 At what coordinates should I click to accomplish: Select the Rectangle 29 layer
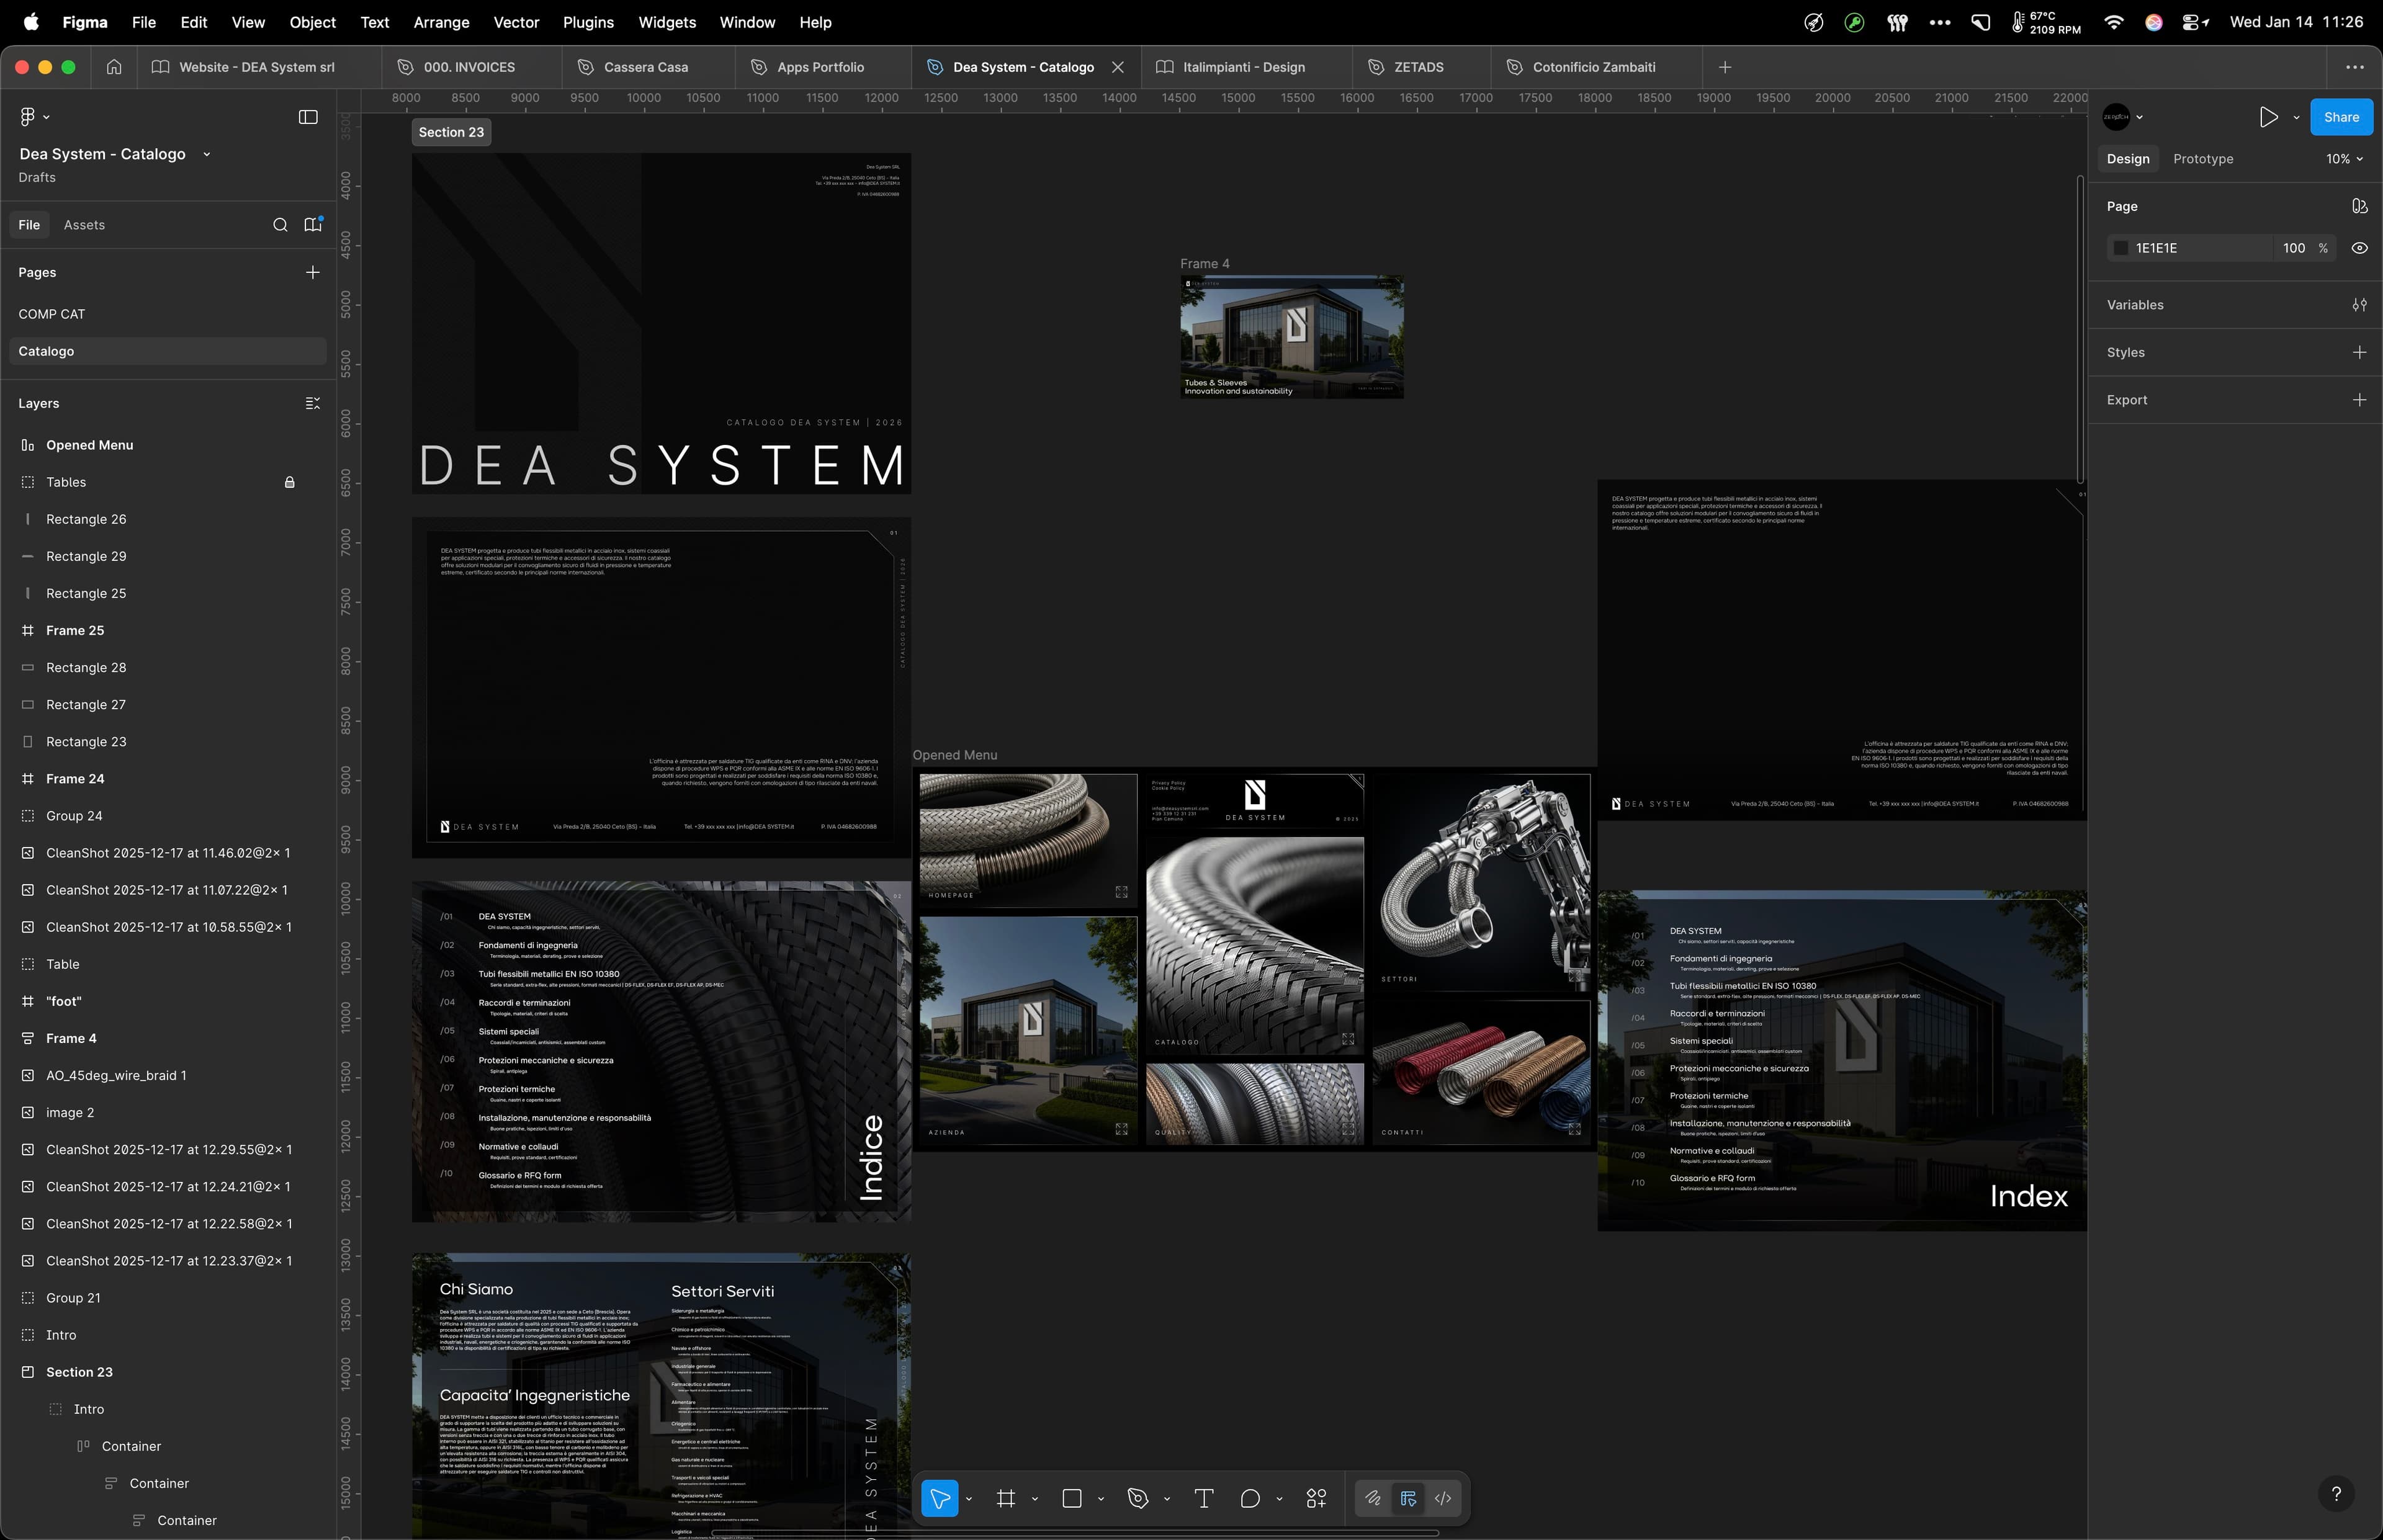[168, 556]
